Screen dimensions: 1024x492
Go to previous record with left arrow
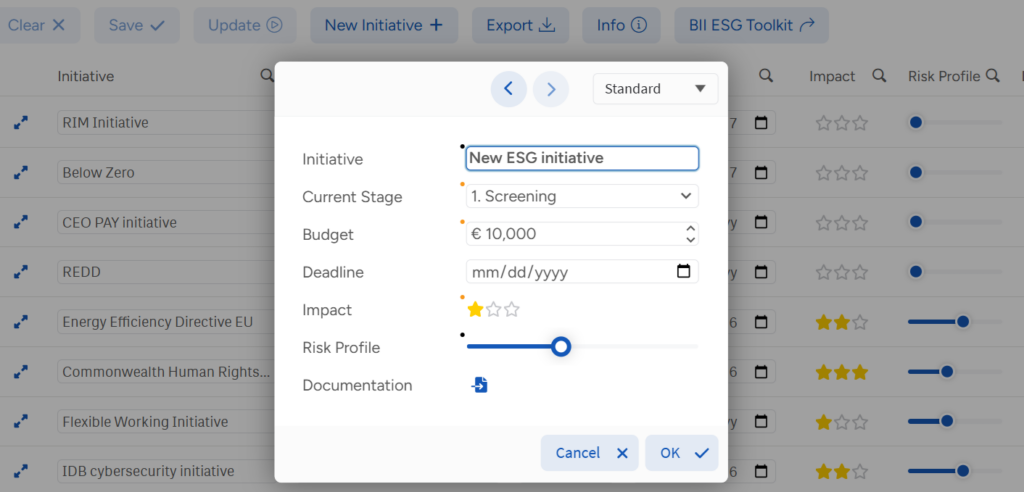coord(508,89)
